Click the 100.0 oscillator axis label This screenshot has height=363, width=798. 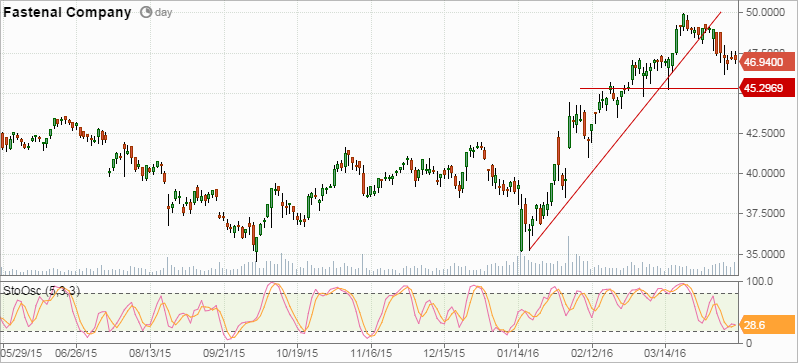pyautogui.click(x=759, y=281)
